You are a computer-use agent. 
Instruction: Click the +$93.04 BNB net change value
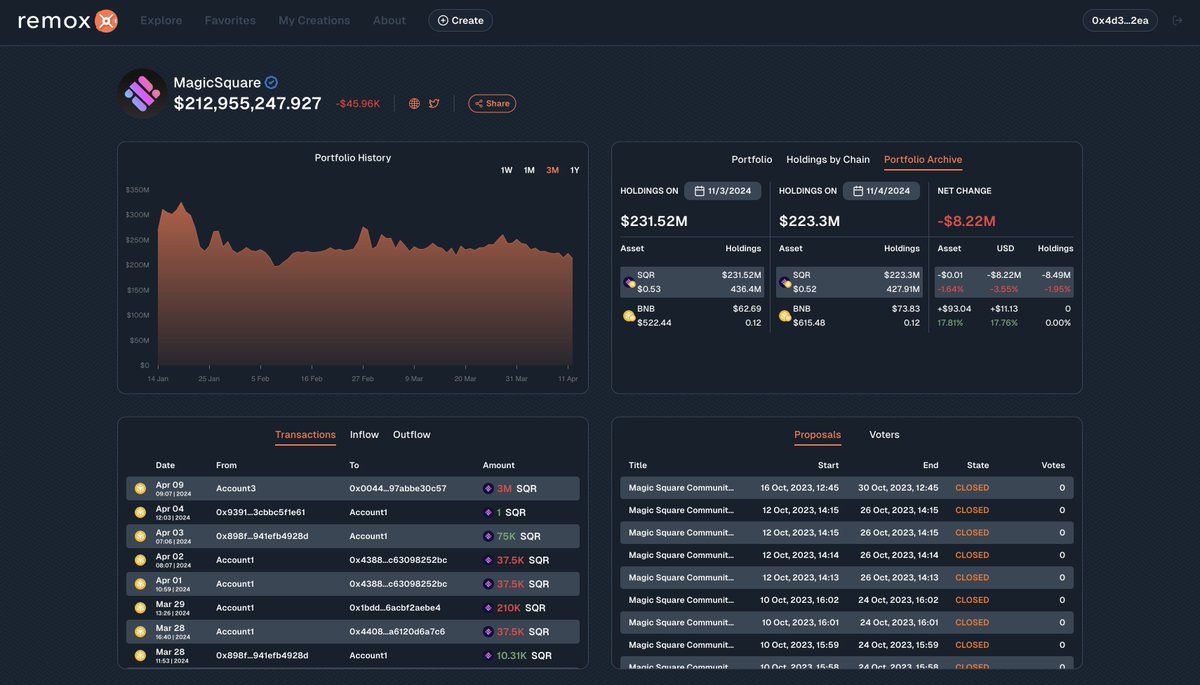[x=954, y=309]
